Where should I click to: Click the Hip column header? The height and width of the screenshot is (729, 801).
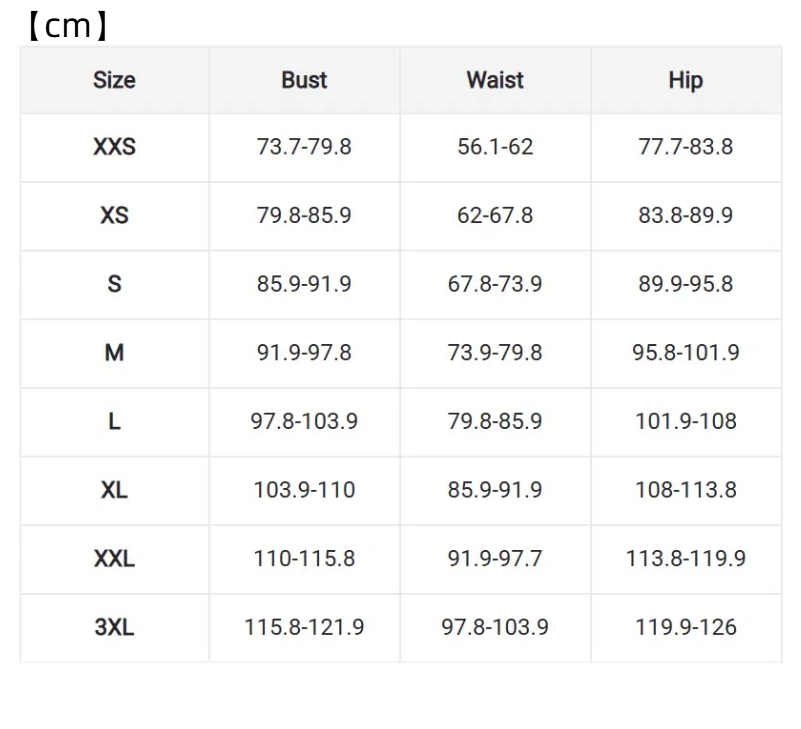click(686, 81)
